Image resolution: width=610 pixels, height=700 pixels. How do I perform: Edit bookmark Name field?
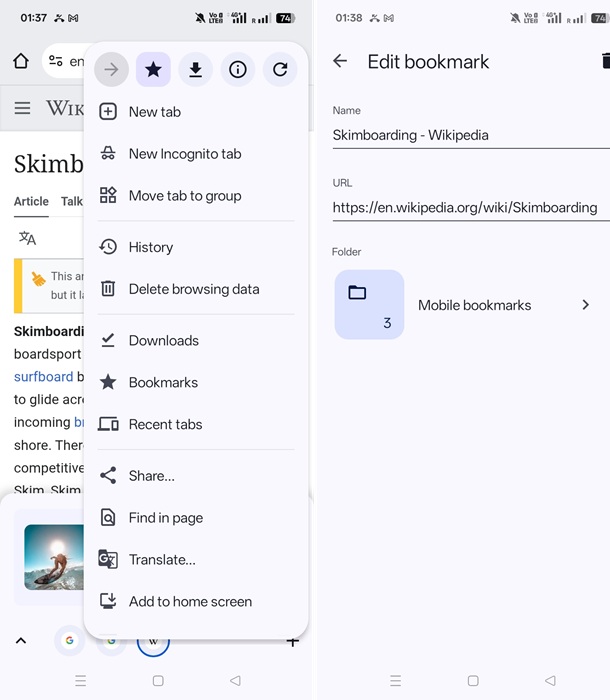pyautogui.click(x=471, y=135)
